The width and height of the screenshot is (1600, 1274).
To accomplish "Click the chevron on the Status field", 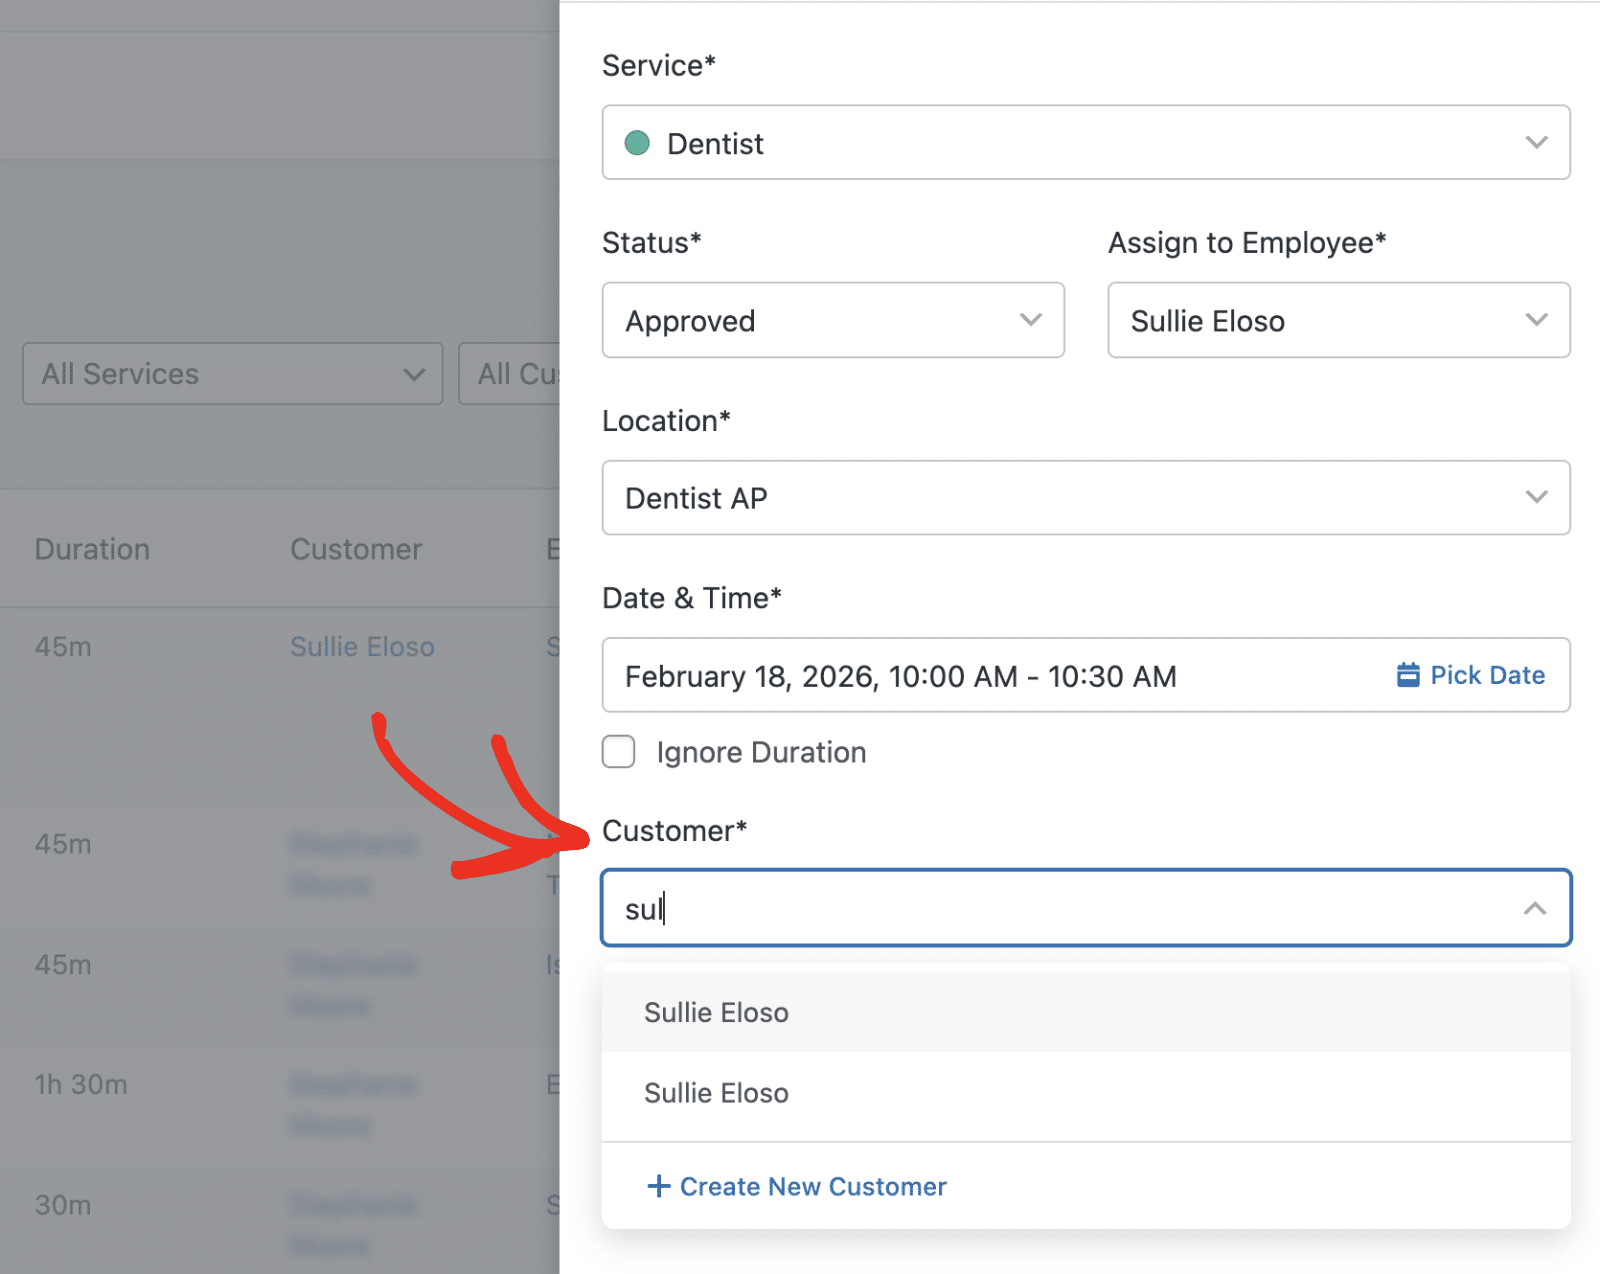I will click(1031, 320).
